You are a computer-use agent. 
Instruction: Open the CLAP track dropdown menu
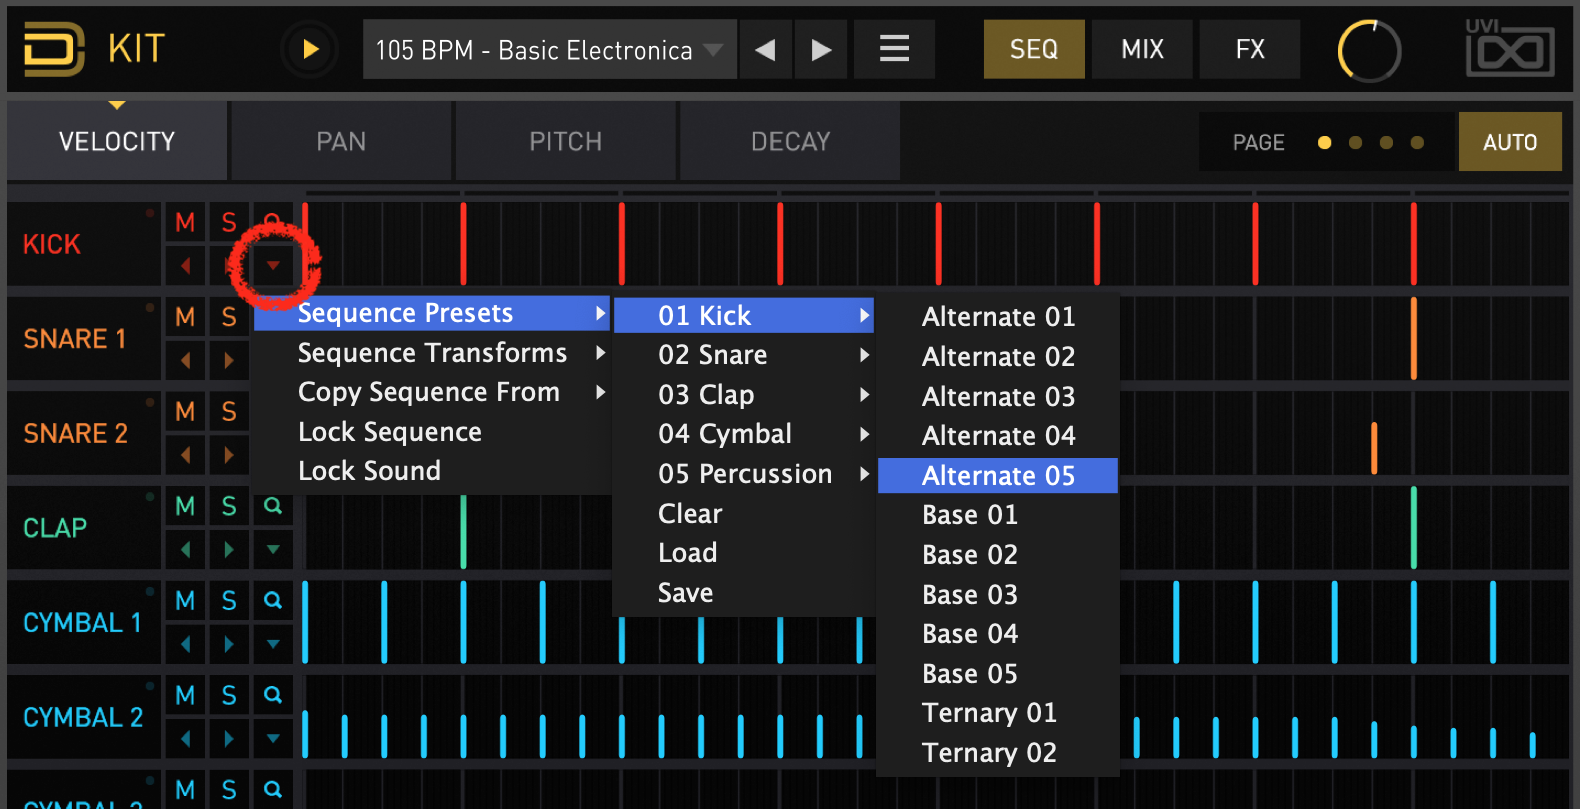point(273,549)
